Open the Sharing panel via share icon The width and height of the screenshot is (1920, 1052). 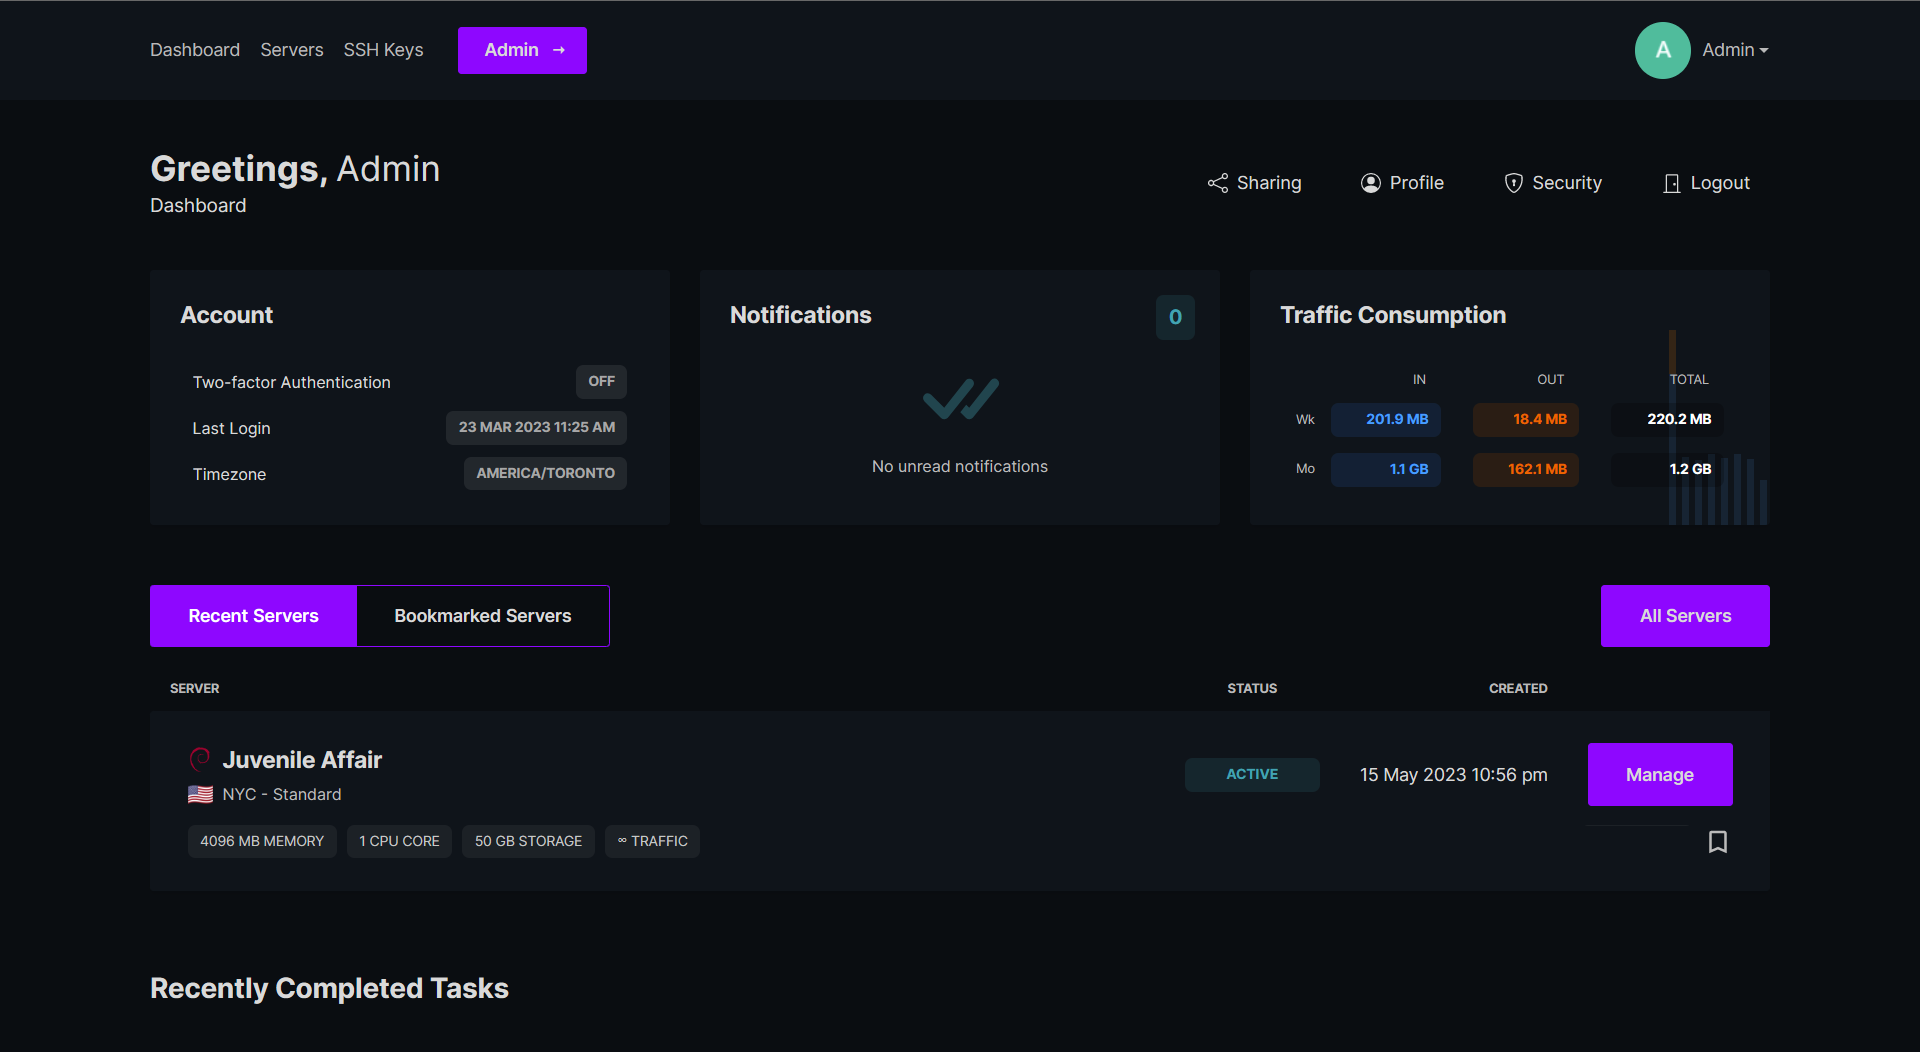(1216, 183)
